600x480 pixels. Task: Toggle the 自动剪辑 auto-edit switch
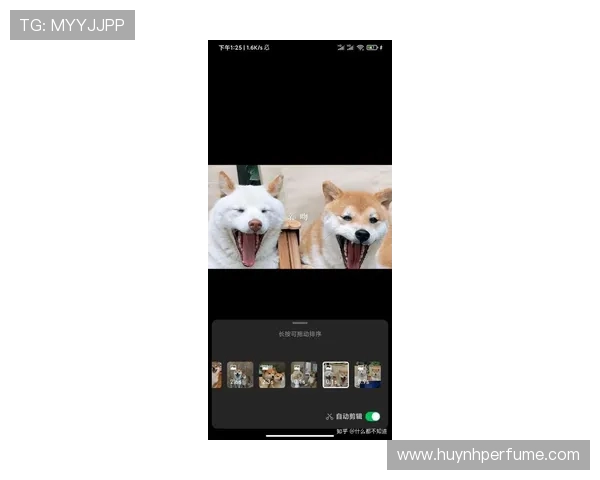(373, 416)
